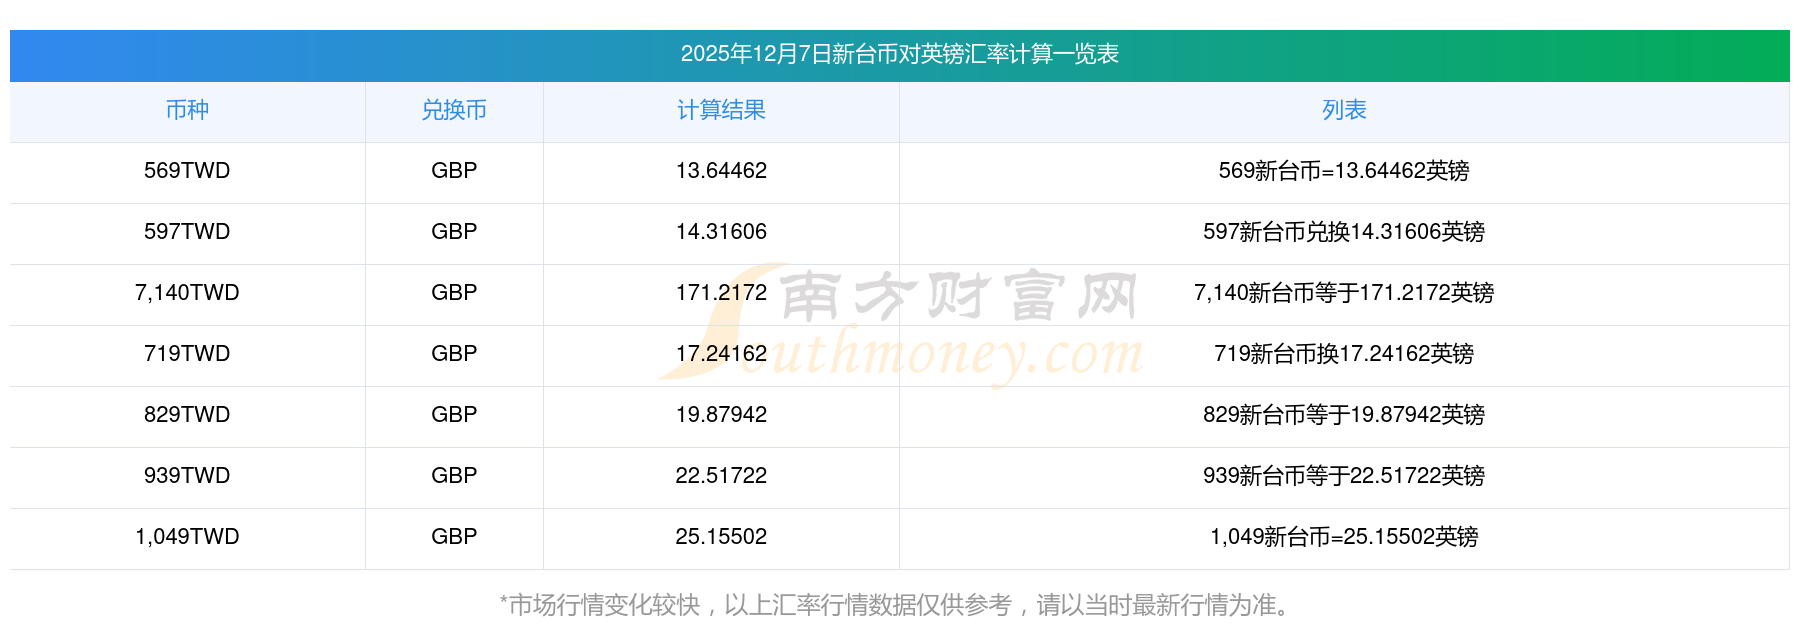Click the 939TWD currency cell
The image size is (1800, 636).
(x=187, y=476)
